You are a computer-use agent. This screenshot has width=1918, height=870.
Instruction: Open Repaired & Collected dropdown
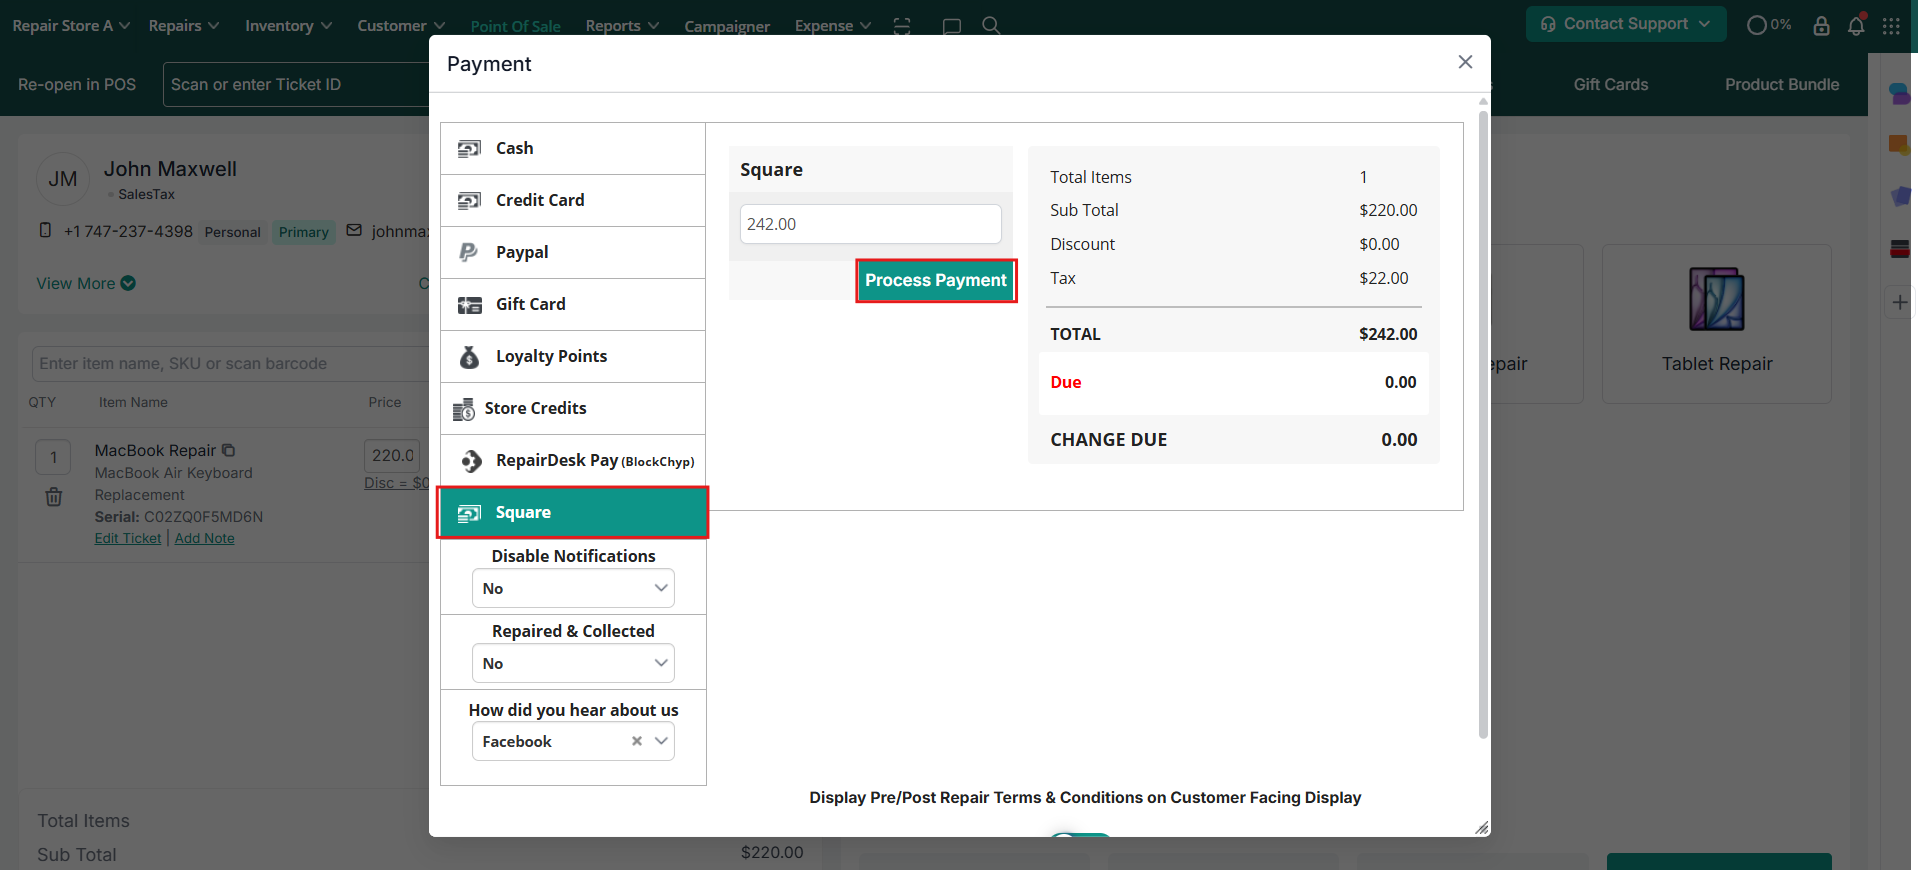pyautogui.click(x=573, y=663)
